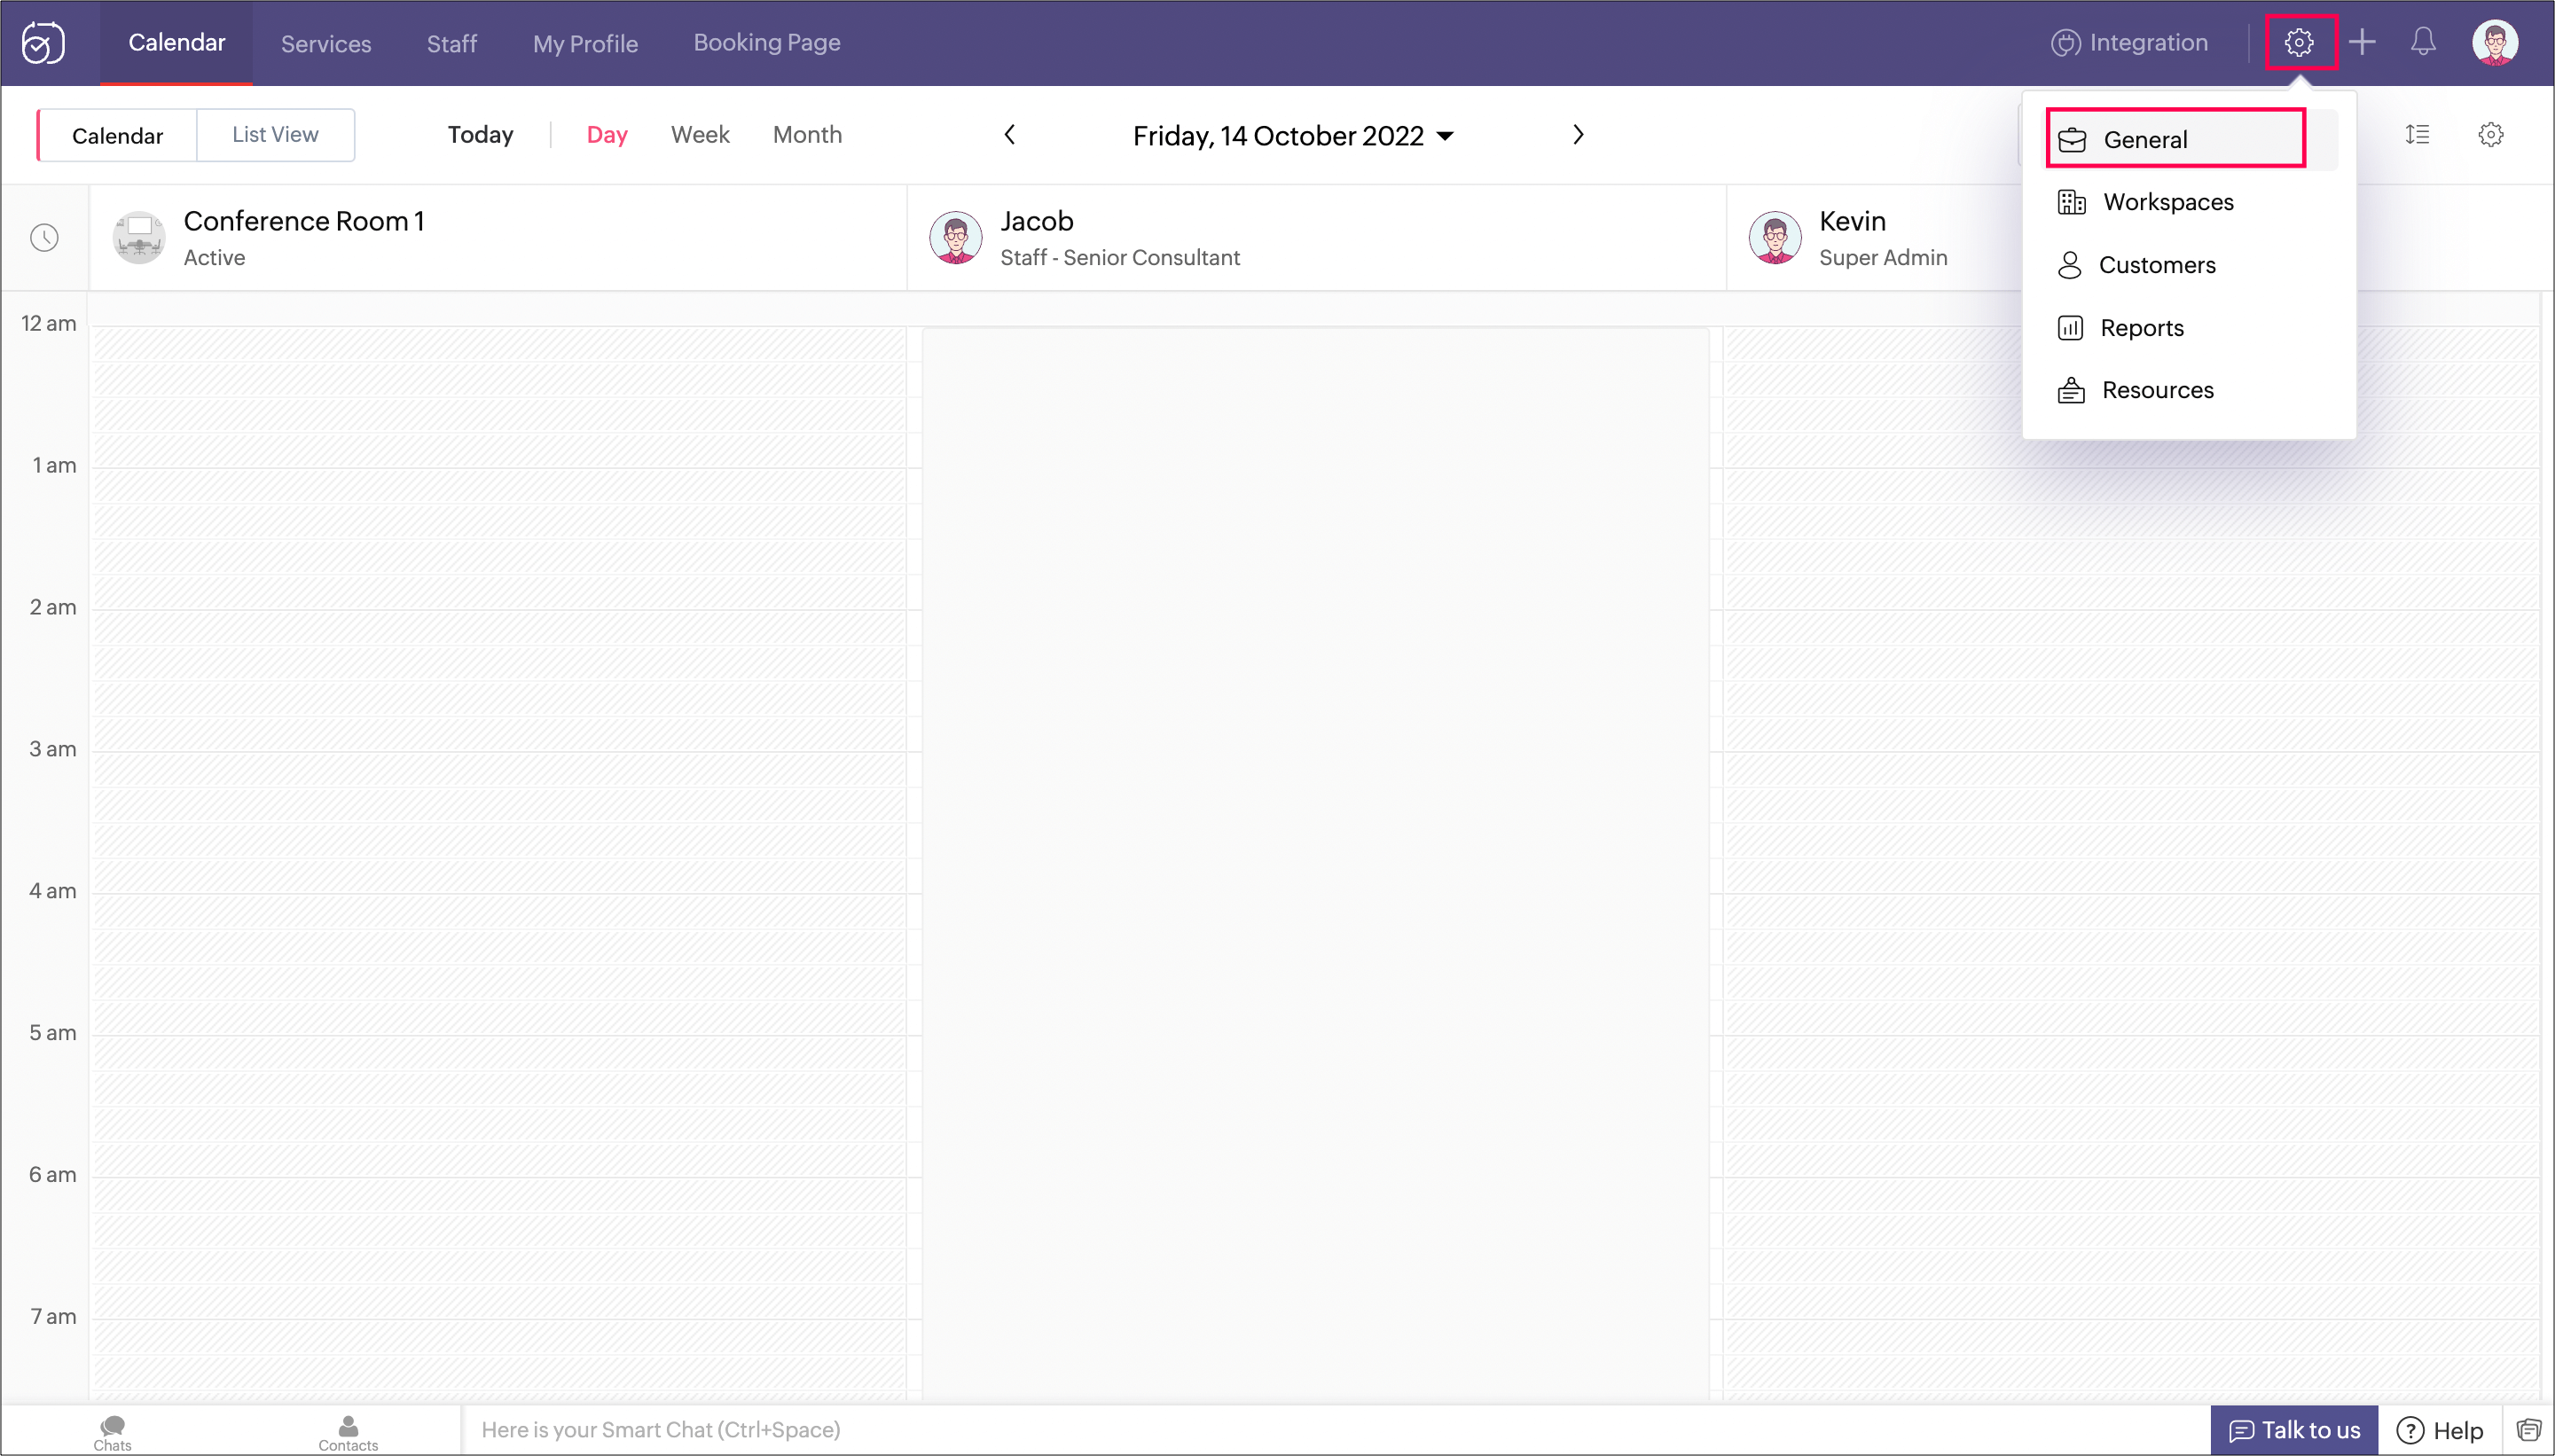
Task: Open Help
Action: (x=2440, y=1430)
